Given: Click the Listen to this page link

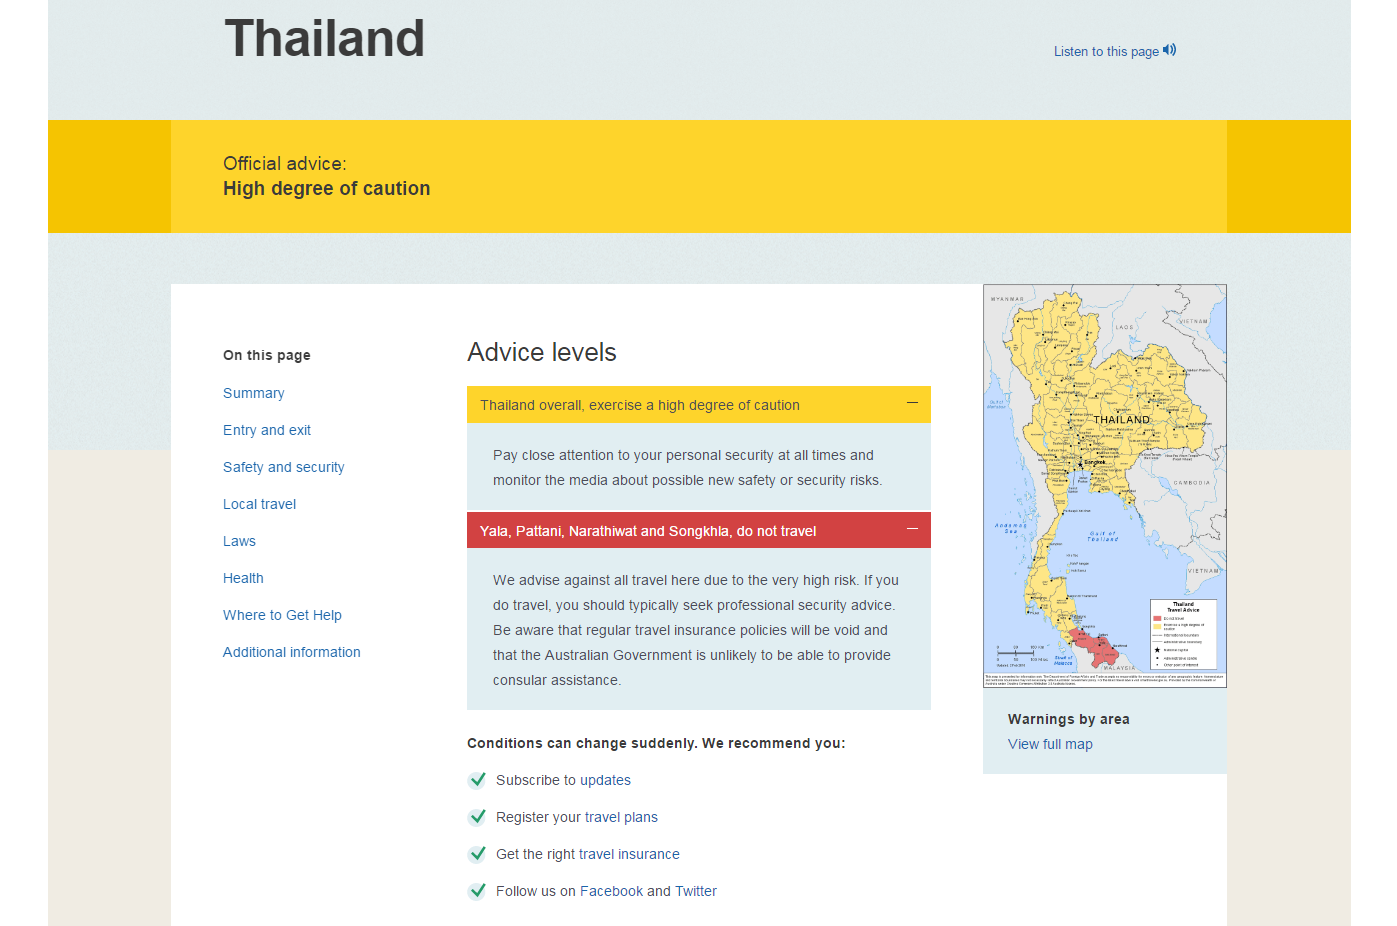Looking at the screenshot, I should pyautogui.click(x=1106, y=51).
